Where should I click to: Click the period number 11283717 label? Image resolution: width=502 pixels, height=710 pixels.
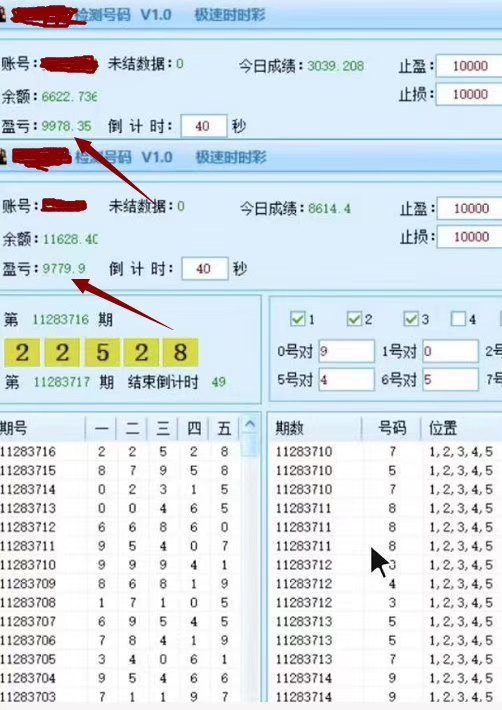(x=62, y=382)
